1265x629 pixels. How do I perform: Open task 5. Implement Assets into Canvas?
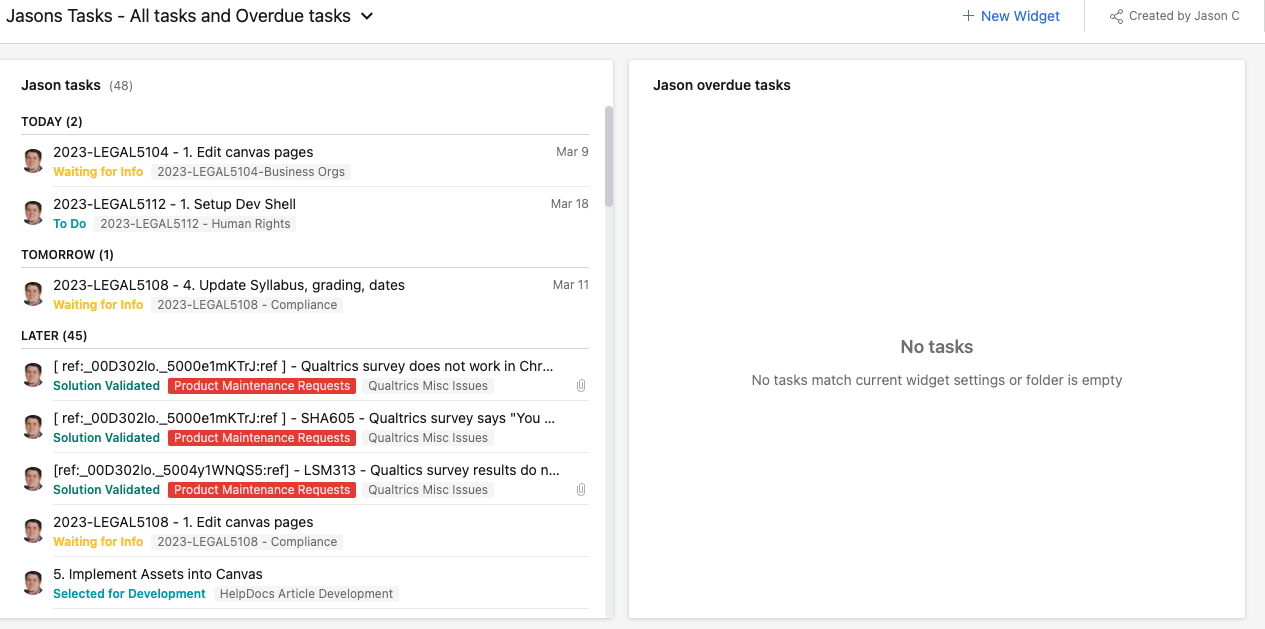[158, 574]
